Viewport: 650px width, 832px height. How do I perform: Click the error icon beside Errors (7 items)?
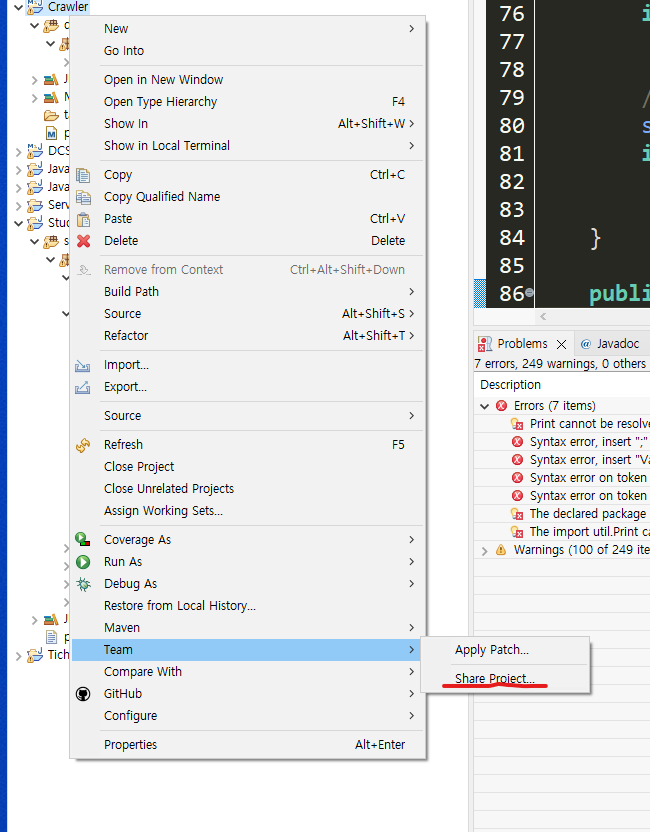pos(501,406)
